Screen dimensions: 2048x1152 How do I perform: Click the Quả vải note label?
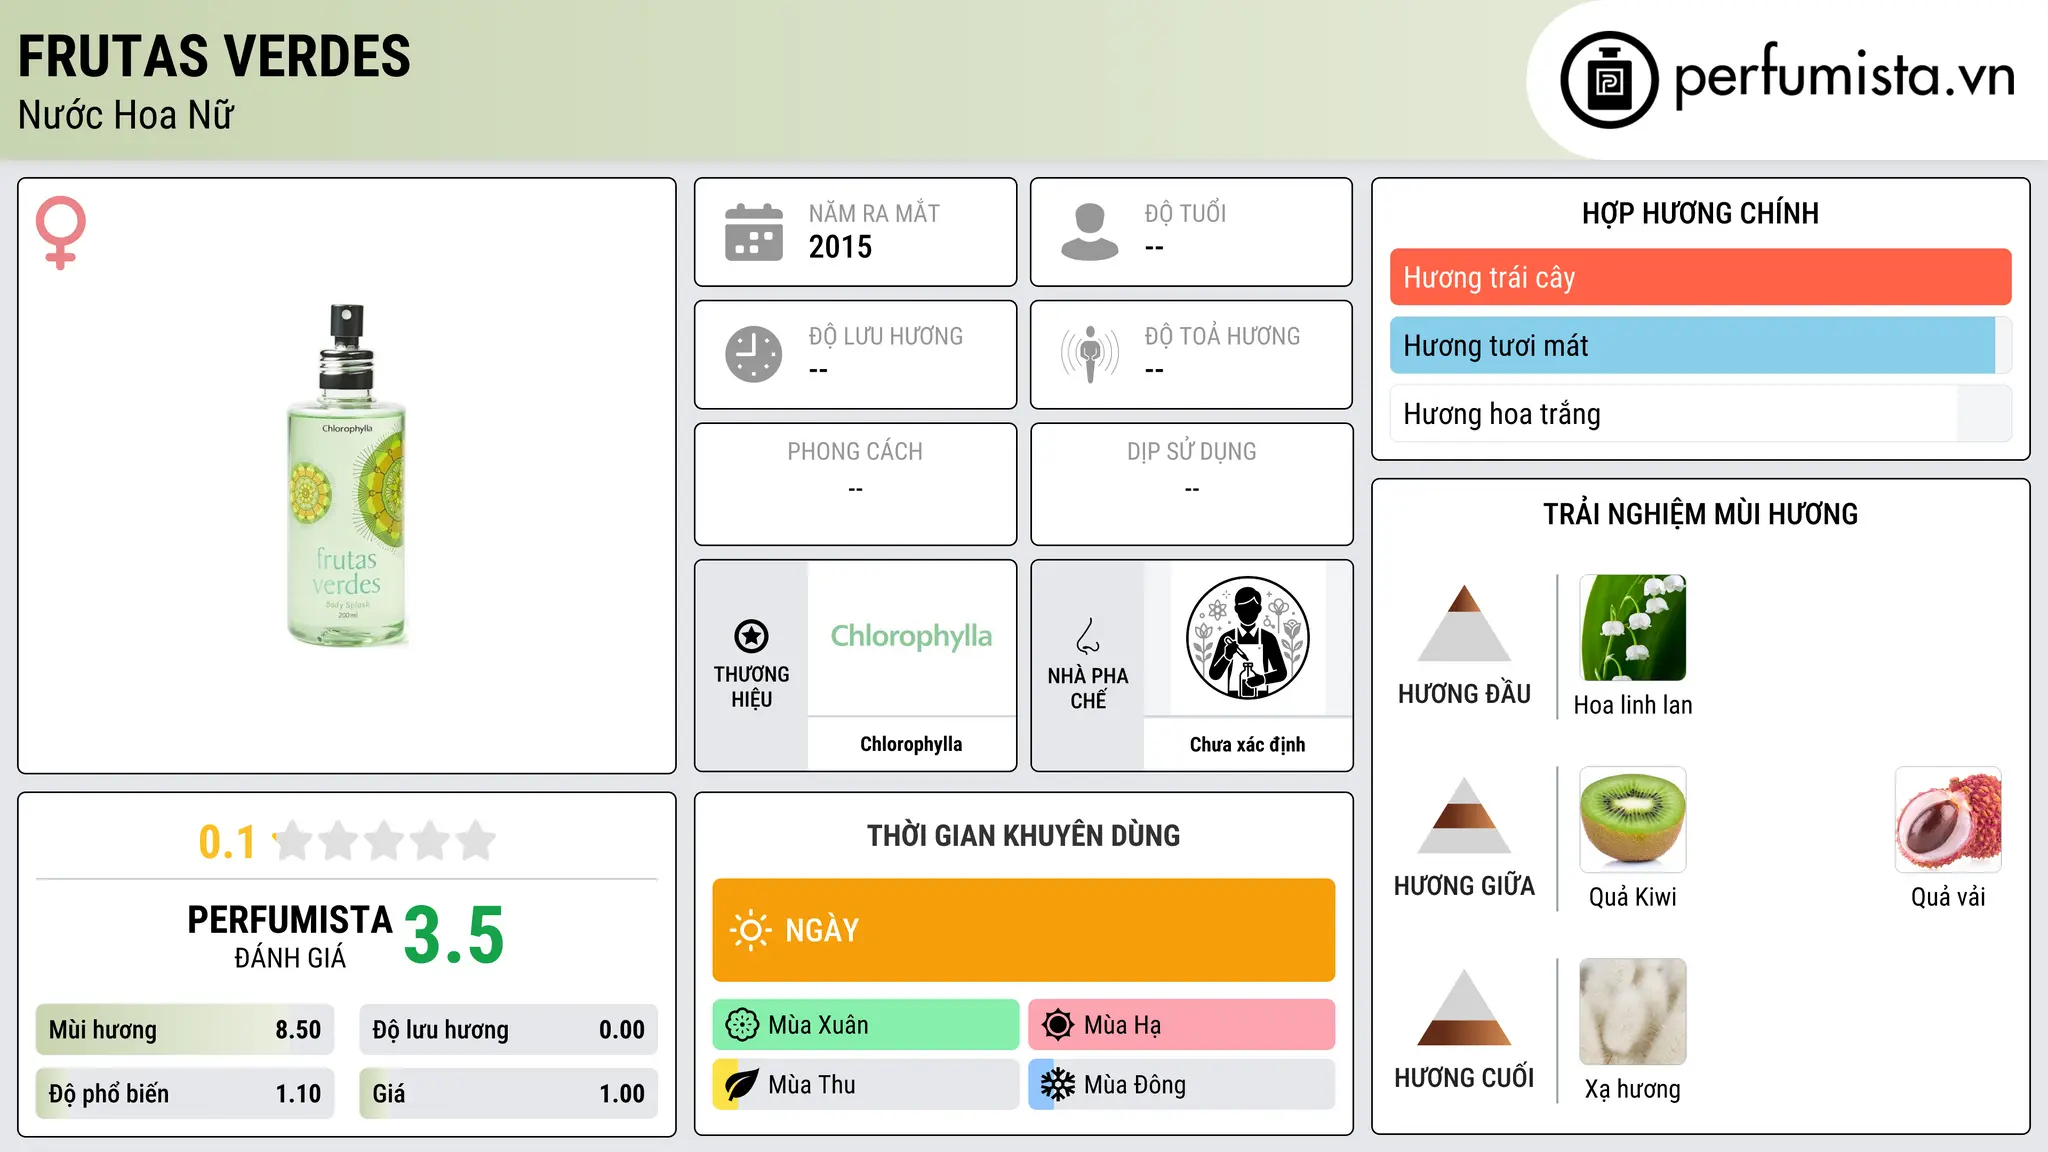[x=1948, y=897]
